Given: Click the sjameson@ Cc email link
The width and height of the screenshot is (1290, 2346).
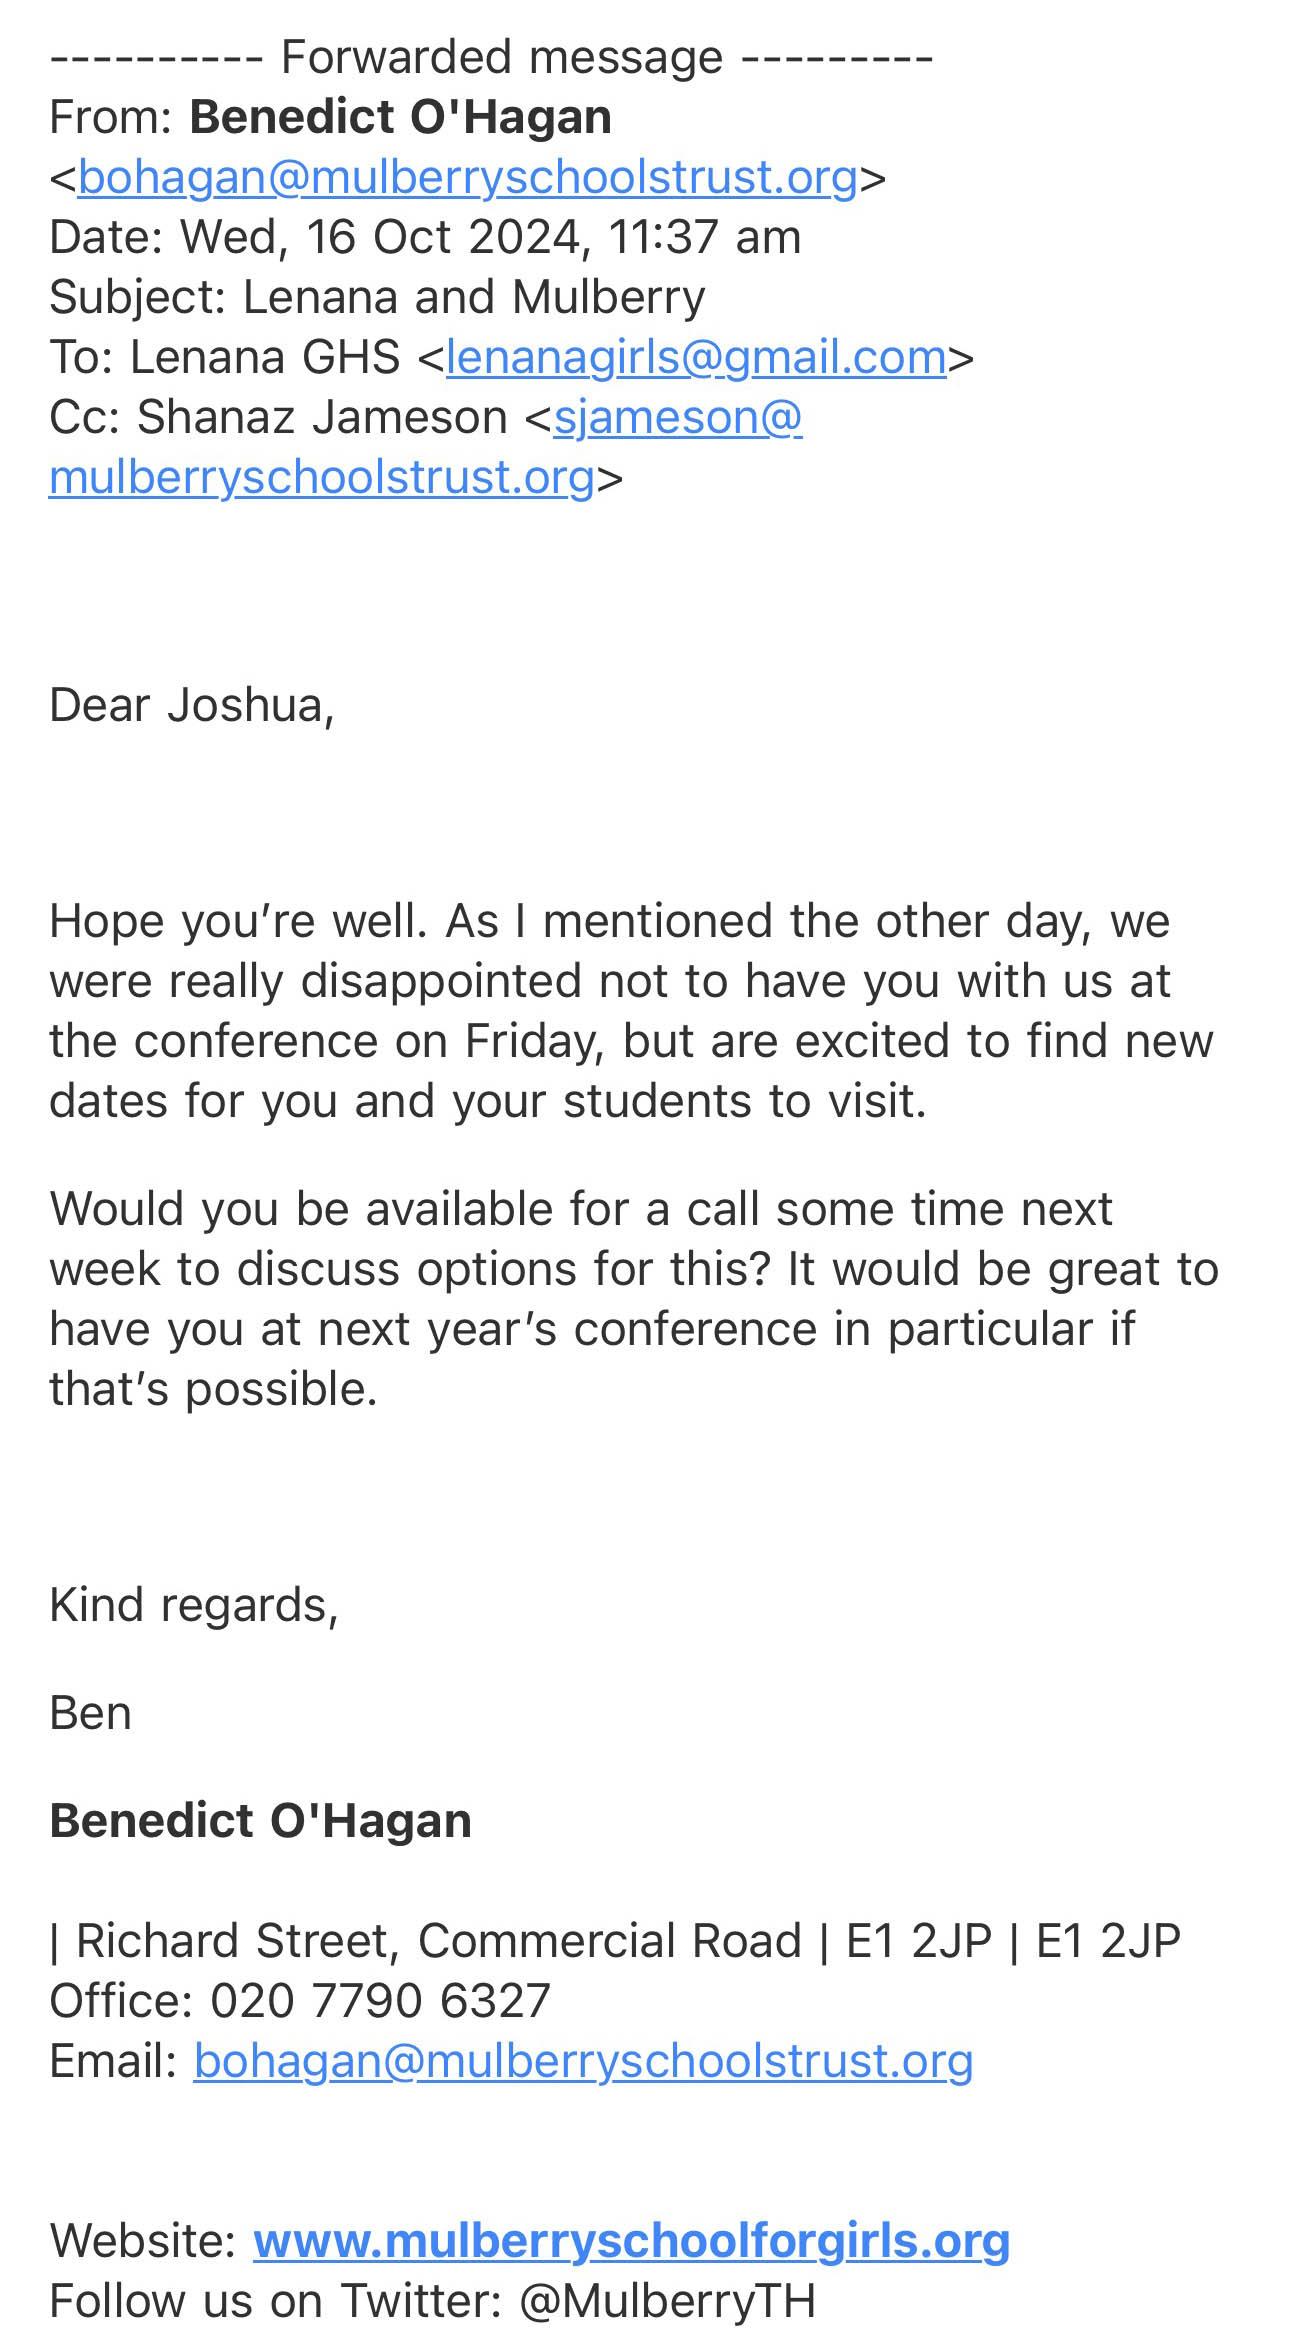Looking at the screenshot, I should click(x=677, y=418).
